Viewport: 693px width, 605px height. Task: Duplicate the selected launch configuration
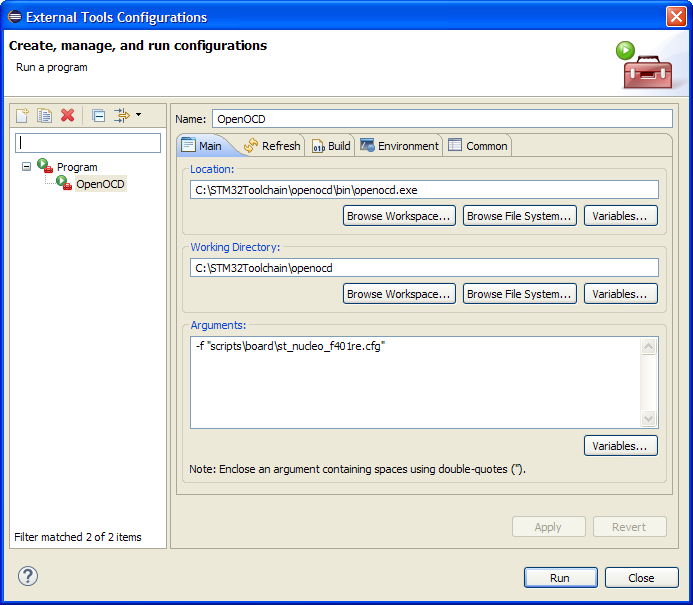pos(45,116)
